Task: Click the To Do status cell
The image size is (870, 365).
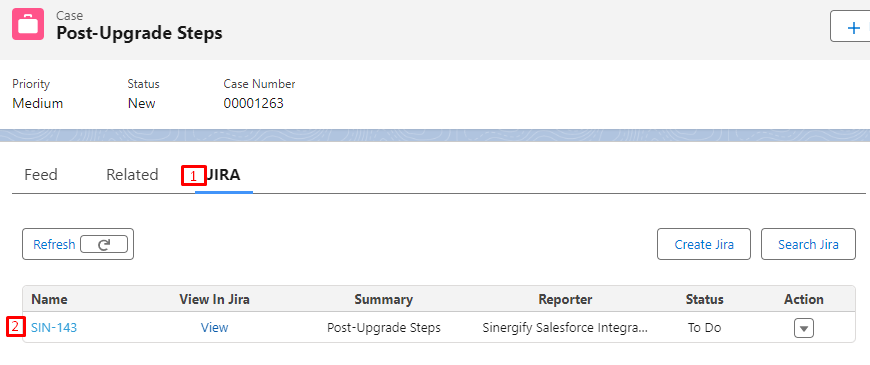Action: pos(704,328)
